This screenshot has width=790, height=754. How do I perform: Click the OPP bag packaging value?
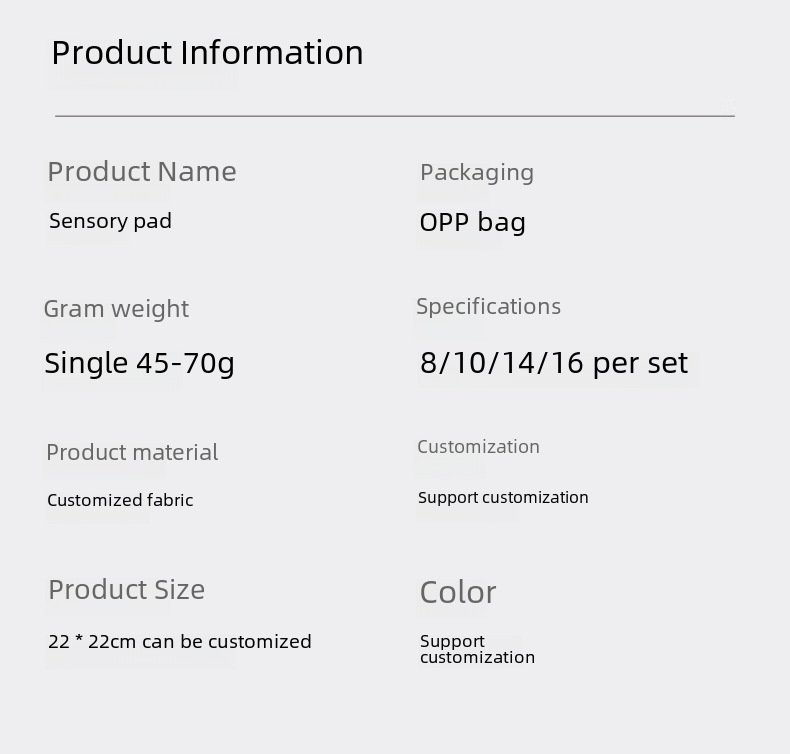472,222
